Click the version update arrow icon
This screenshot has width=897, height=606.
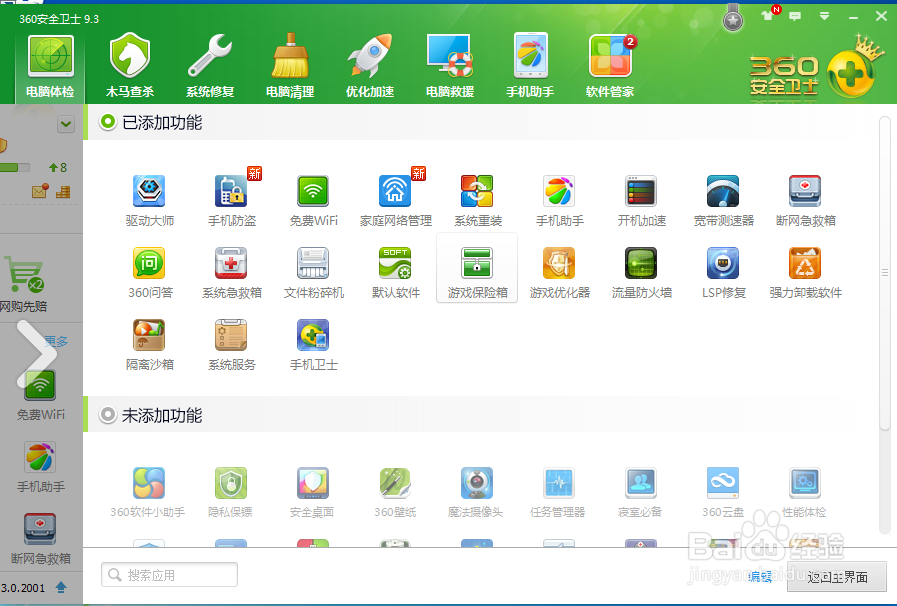click(x=61, y=587)
